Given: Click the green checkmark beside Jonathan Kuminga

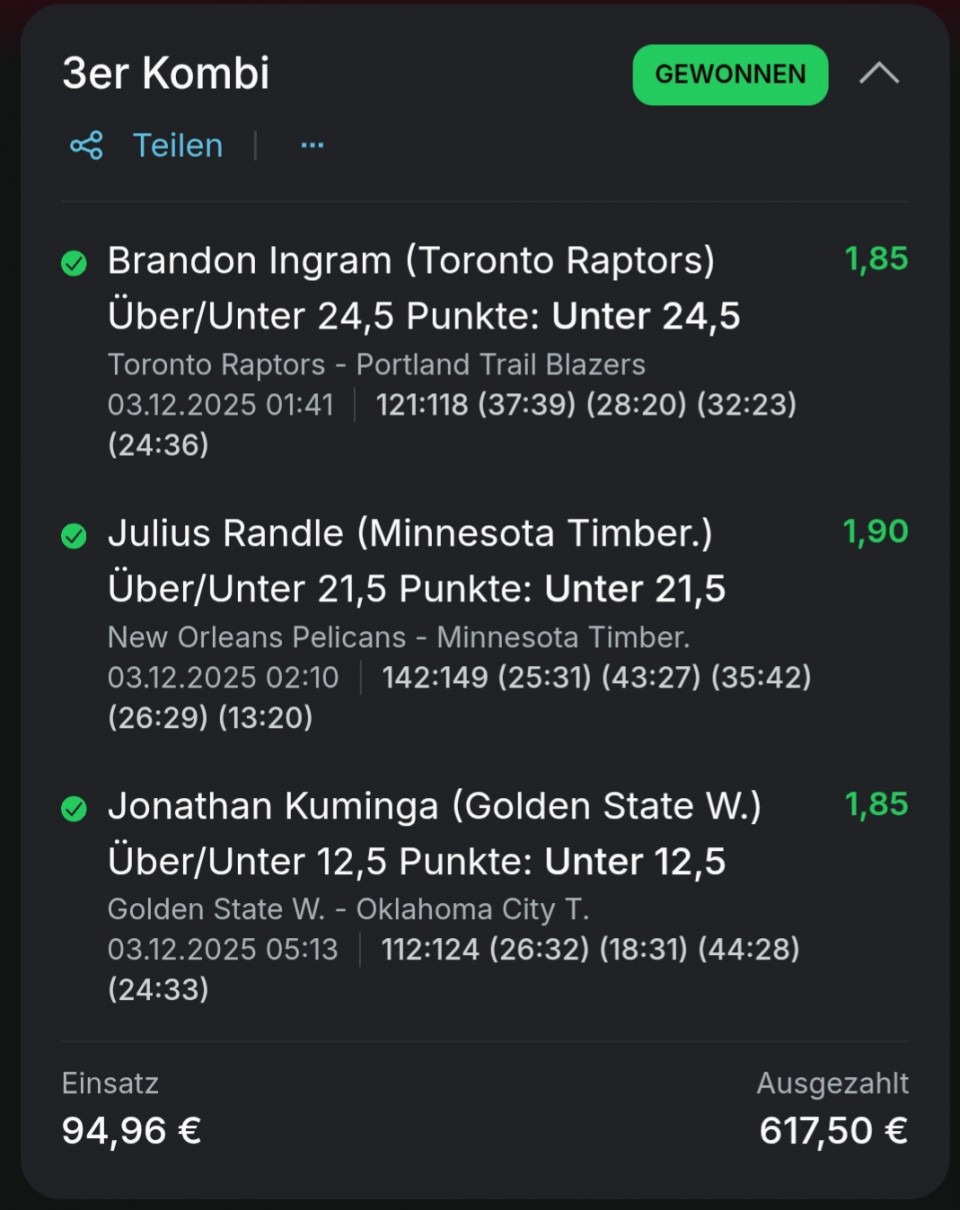Looking at the screenshot, I should point(74,809).
